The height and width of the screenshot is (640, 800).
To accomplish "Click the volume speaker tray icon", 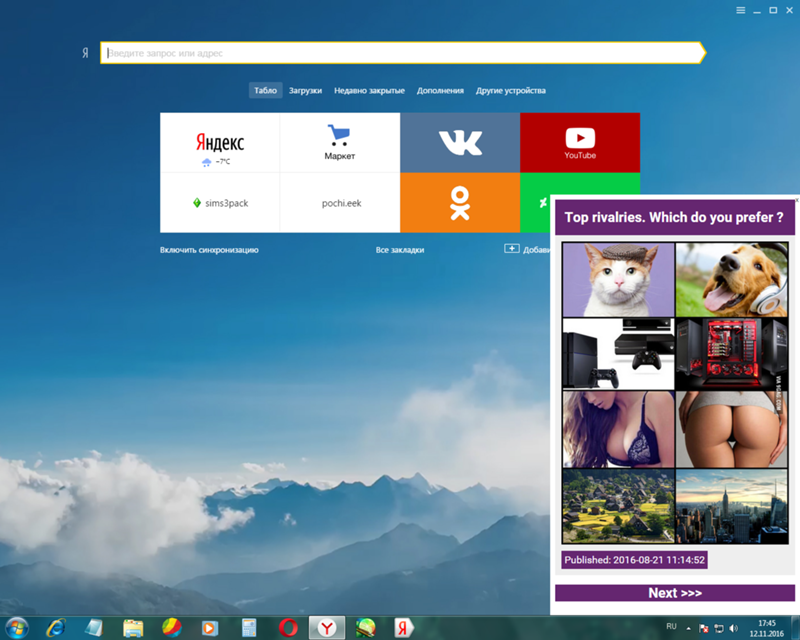I will (734, 628).
